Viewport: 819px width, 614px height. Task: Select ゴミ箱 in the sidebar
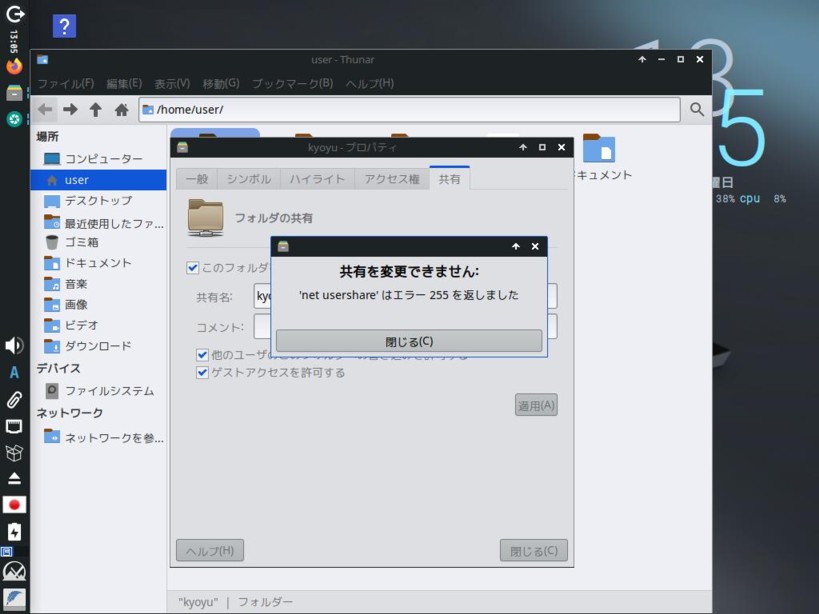pyautogui.click(x=81, y=242)
